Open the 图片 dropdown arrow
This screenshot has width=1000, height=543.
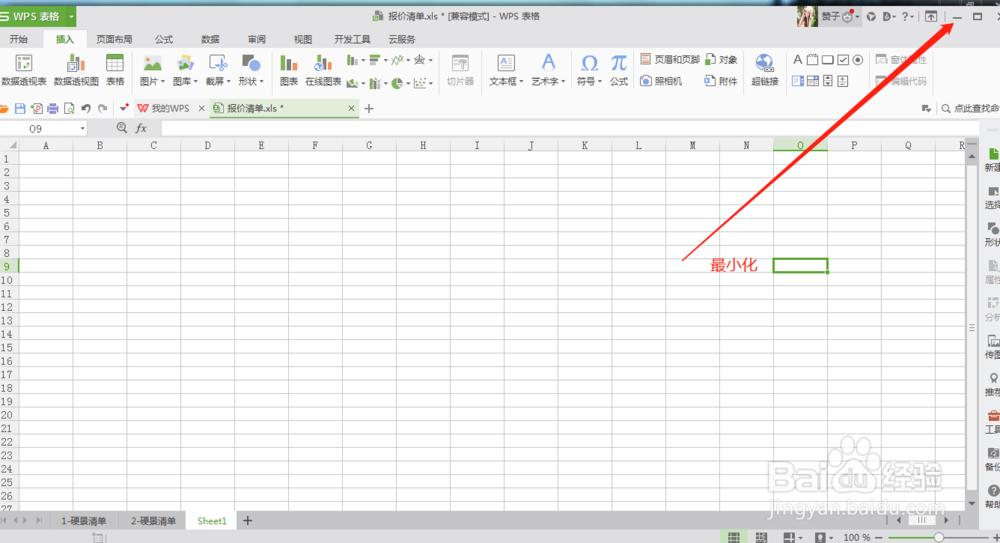pyautogui.click(x=163, y=82)
